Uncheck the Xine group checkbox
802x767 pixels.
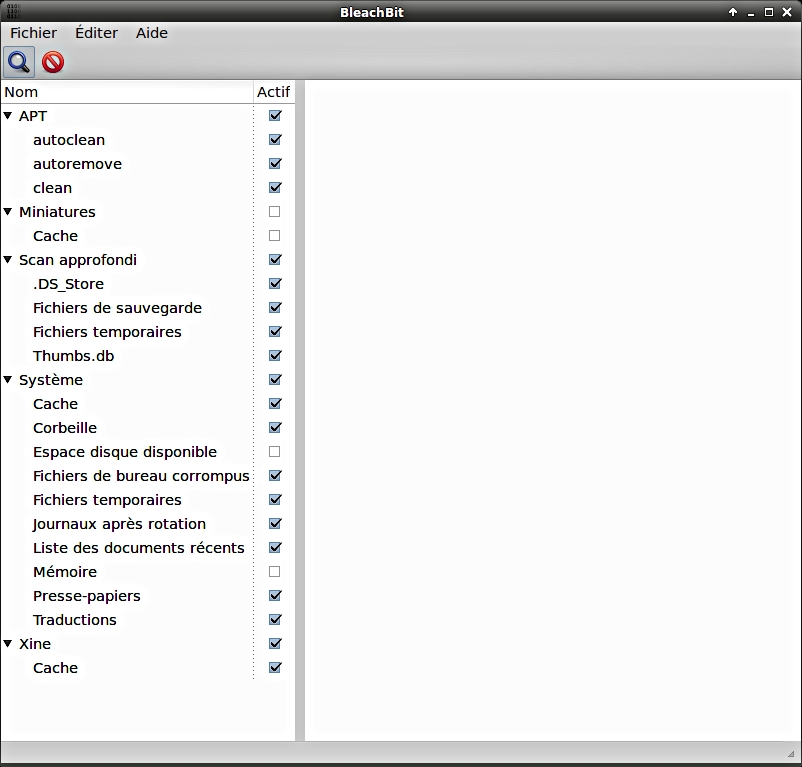(x=275, y=643)
